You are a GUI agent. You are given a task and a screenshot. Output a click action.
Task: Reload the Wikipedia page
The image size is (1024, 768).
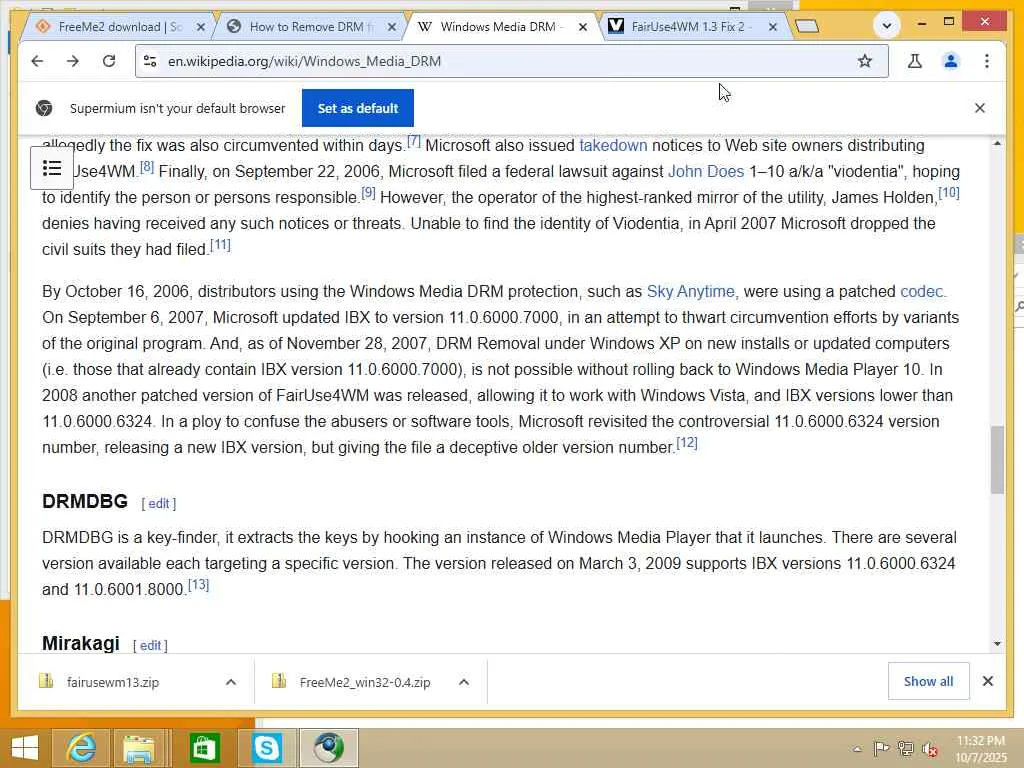click(109, 61)
